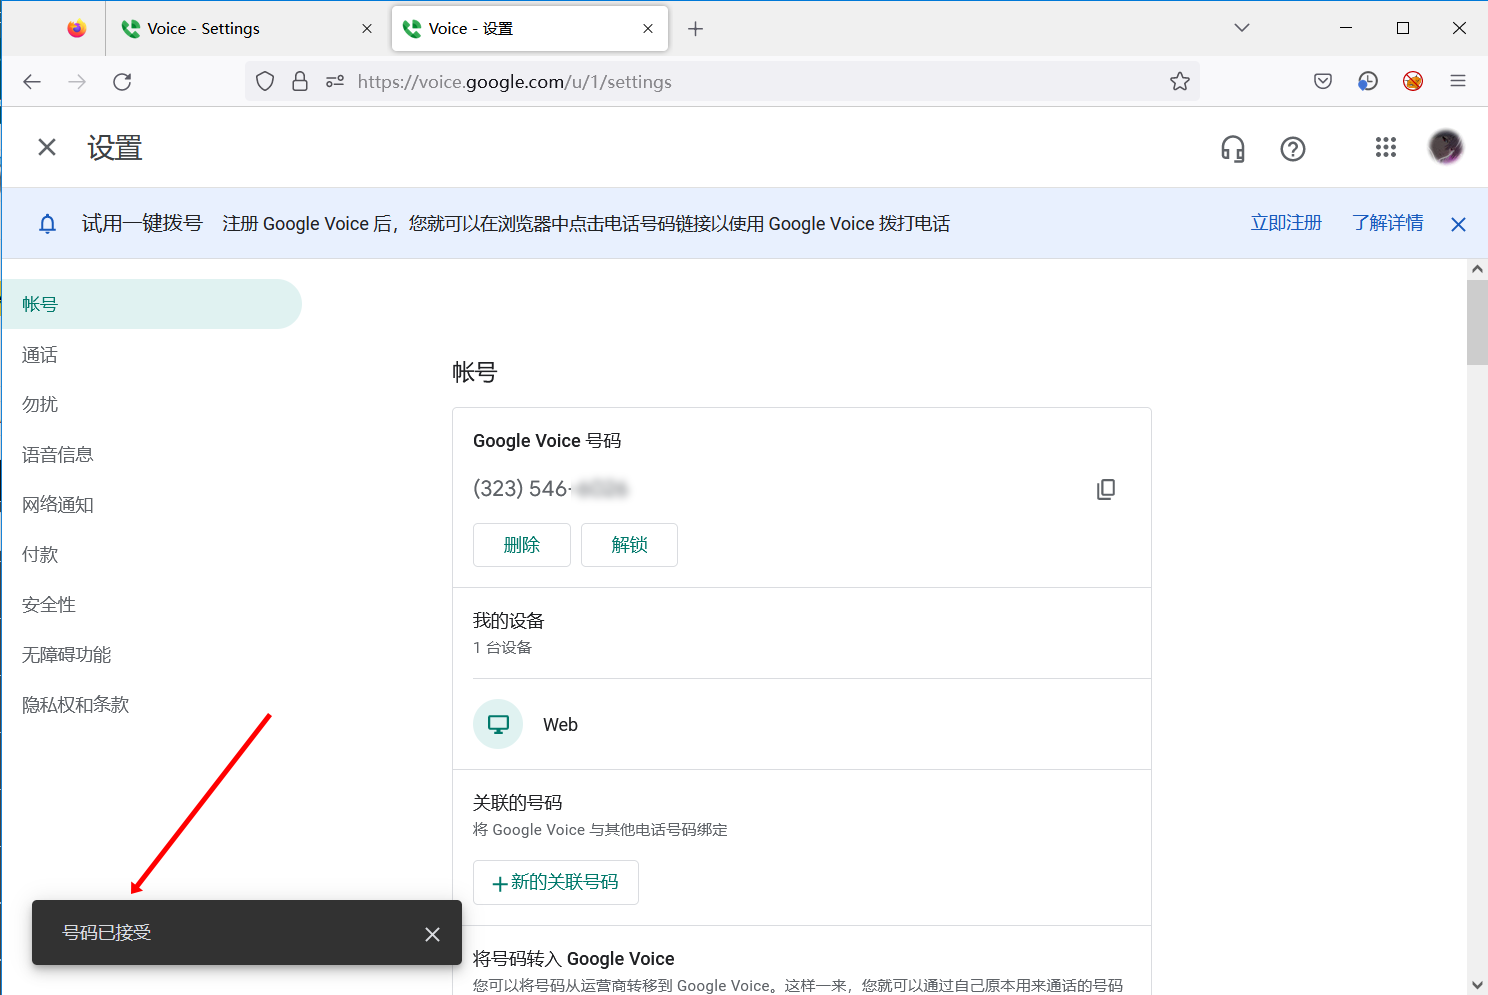This screenshot has width=1488, height=995.
Task: Click the page vertical scrollbar thumb
Action: tap(1477, 323)
